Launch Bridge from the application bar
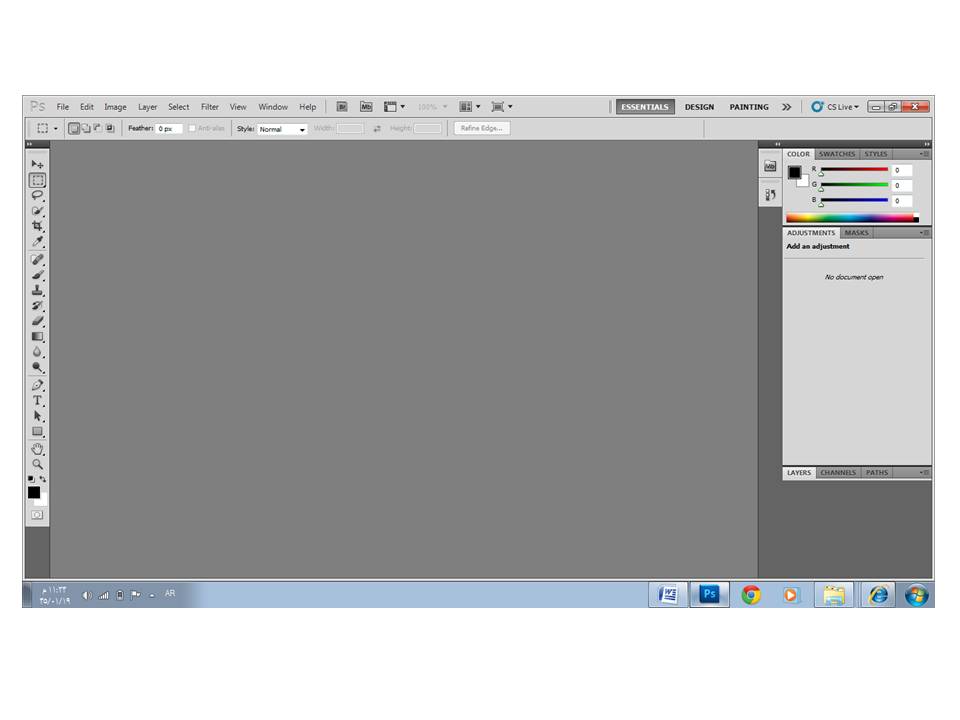This screenshot has width=960, height=720. click(342, 107)
